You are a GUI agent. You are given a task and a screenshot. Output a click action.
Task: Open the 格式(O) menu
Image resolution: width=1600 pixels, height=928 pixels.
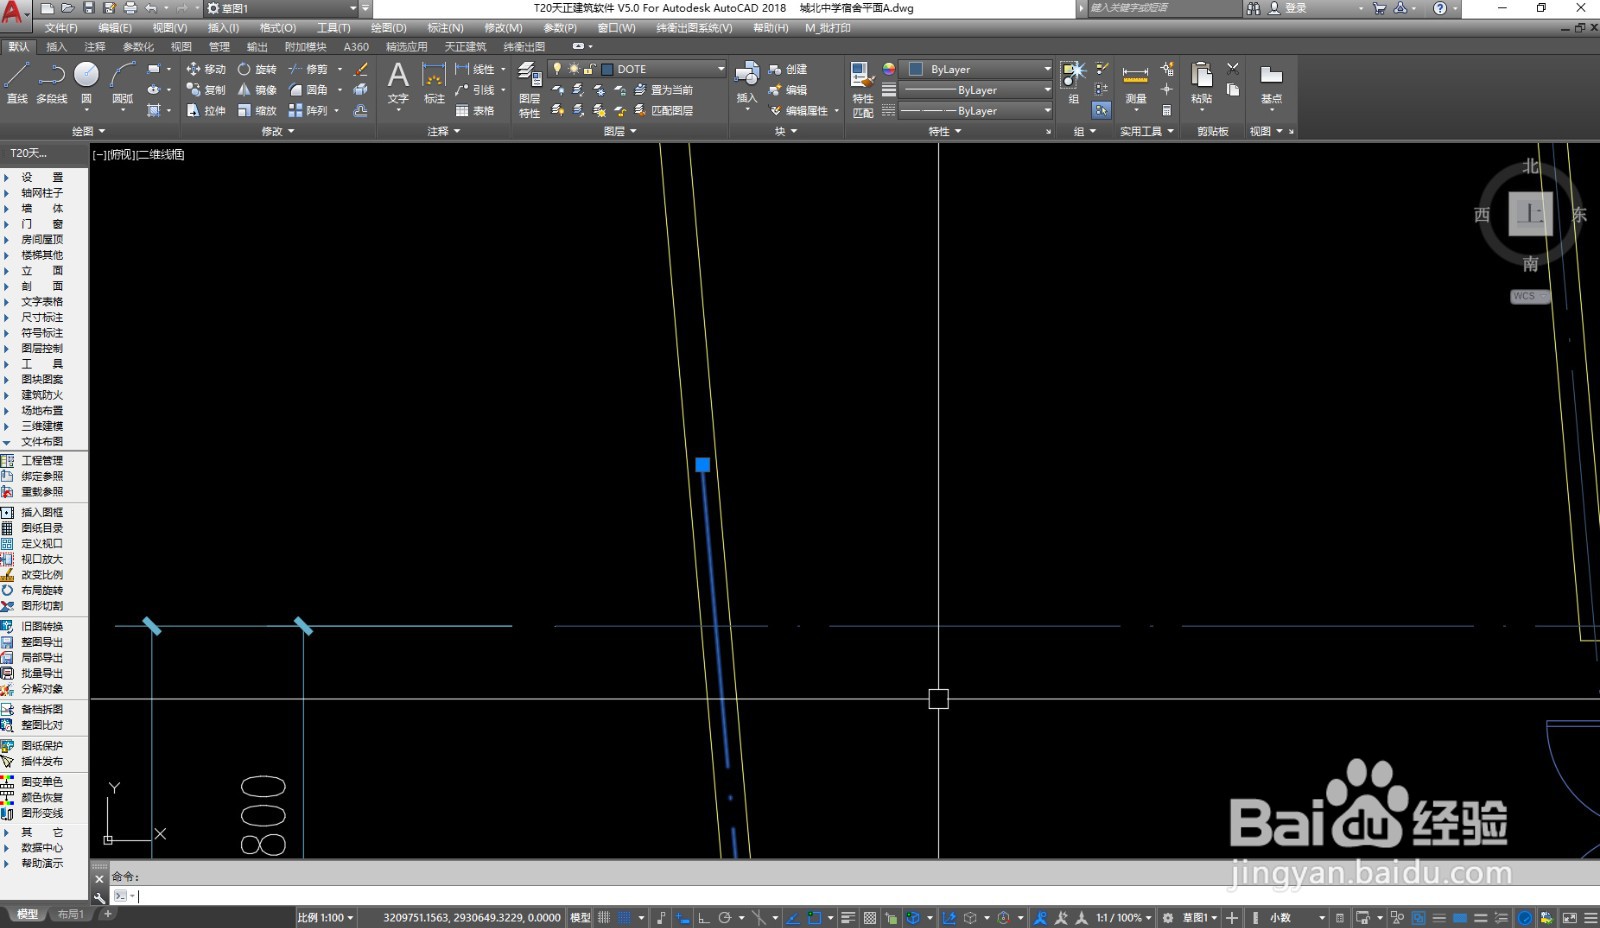278,28
